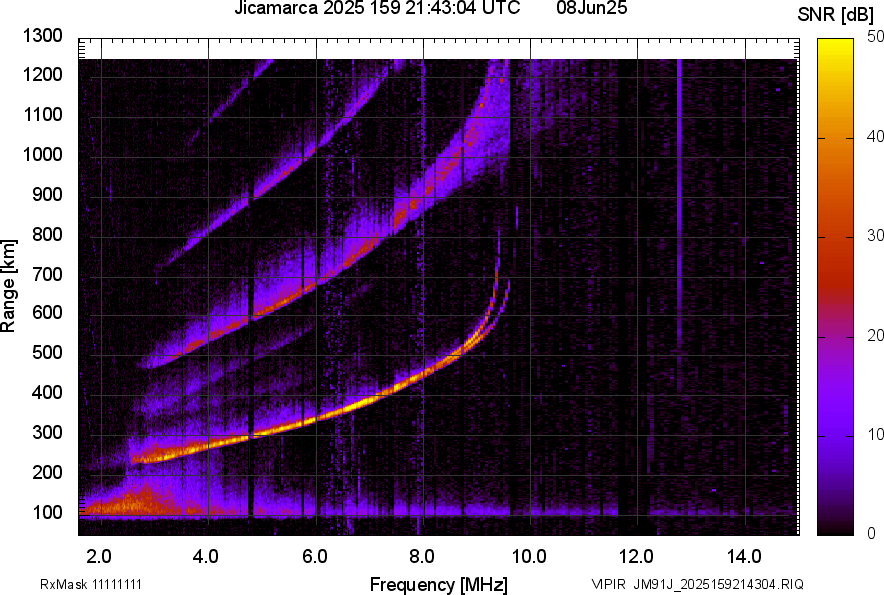Click the 10.0 frequency tick label
The width and height of the screenshot is (884, 595).
coord(529,557)
